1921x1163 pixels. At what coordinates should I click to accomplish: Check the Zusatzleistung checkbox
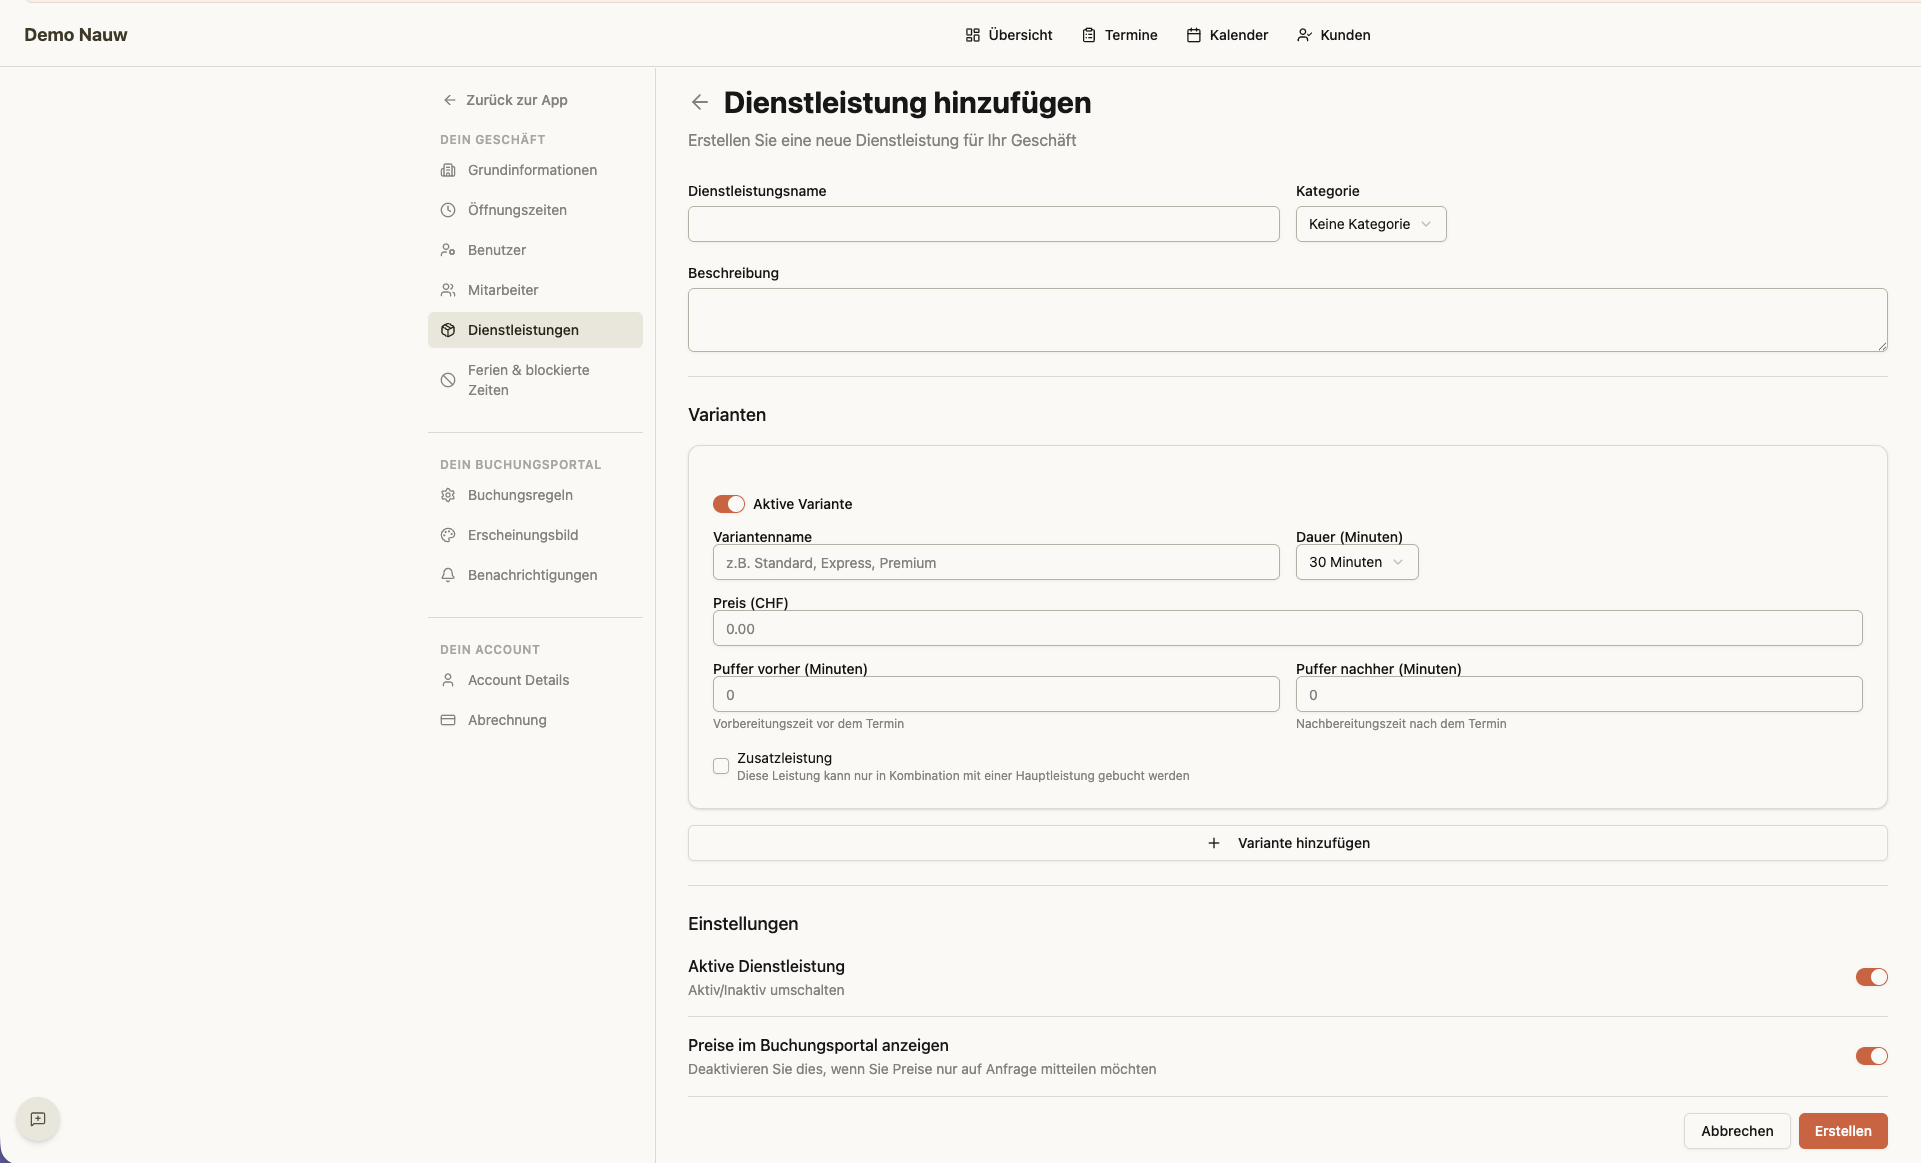[x=721, y=766]
